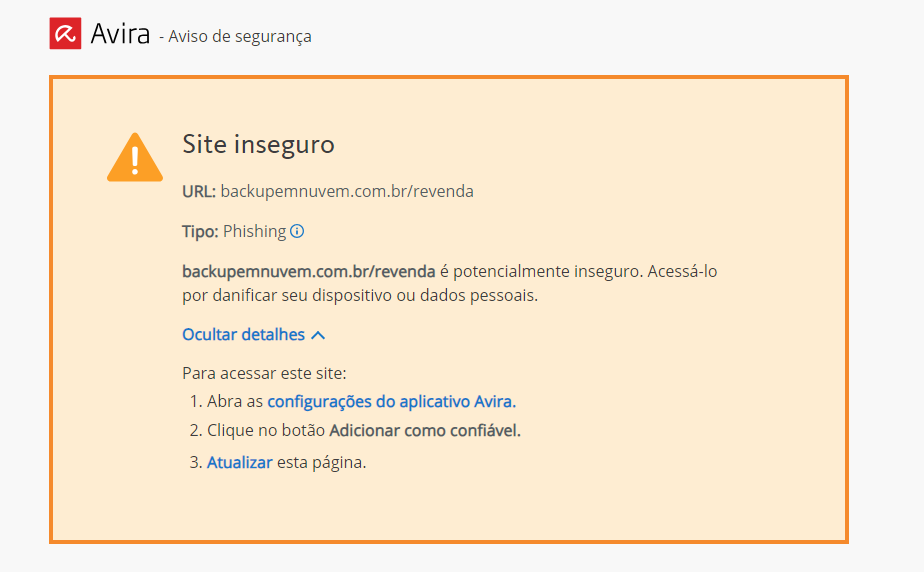
Task: Click the Tipo: Phishing label
Action: [x=234, y=232]
